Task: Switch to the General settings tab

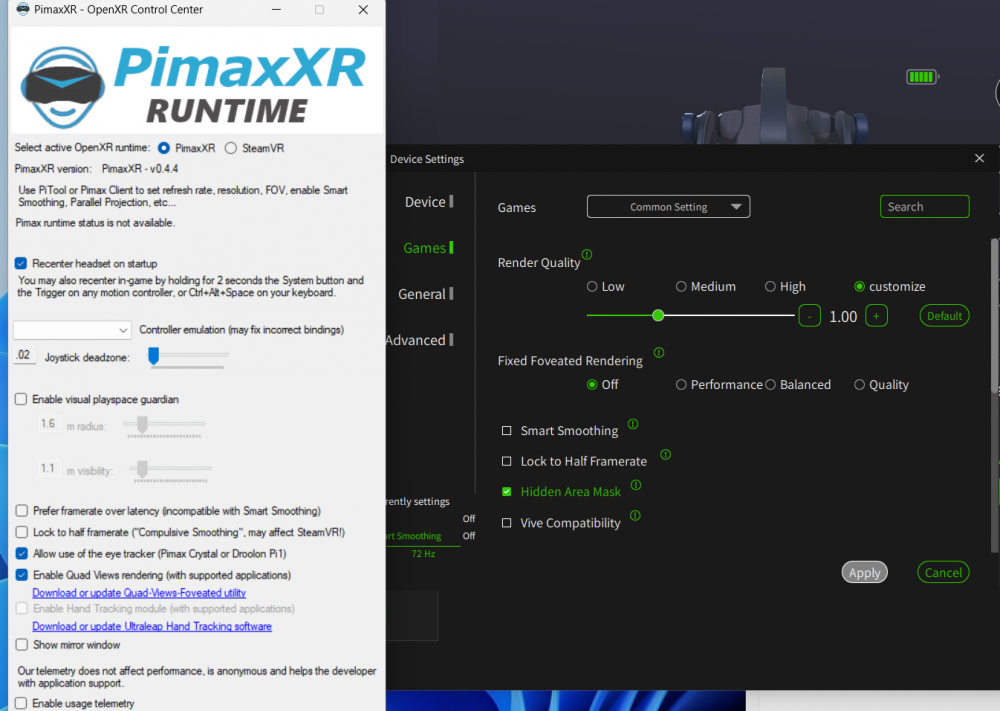Action: 422,294
